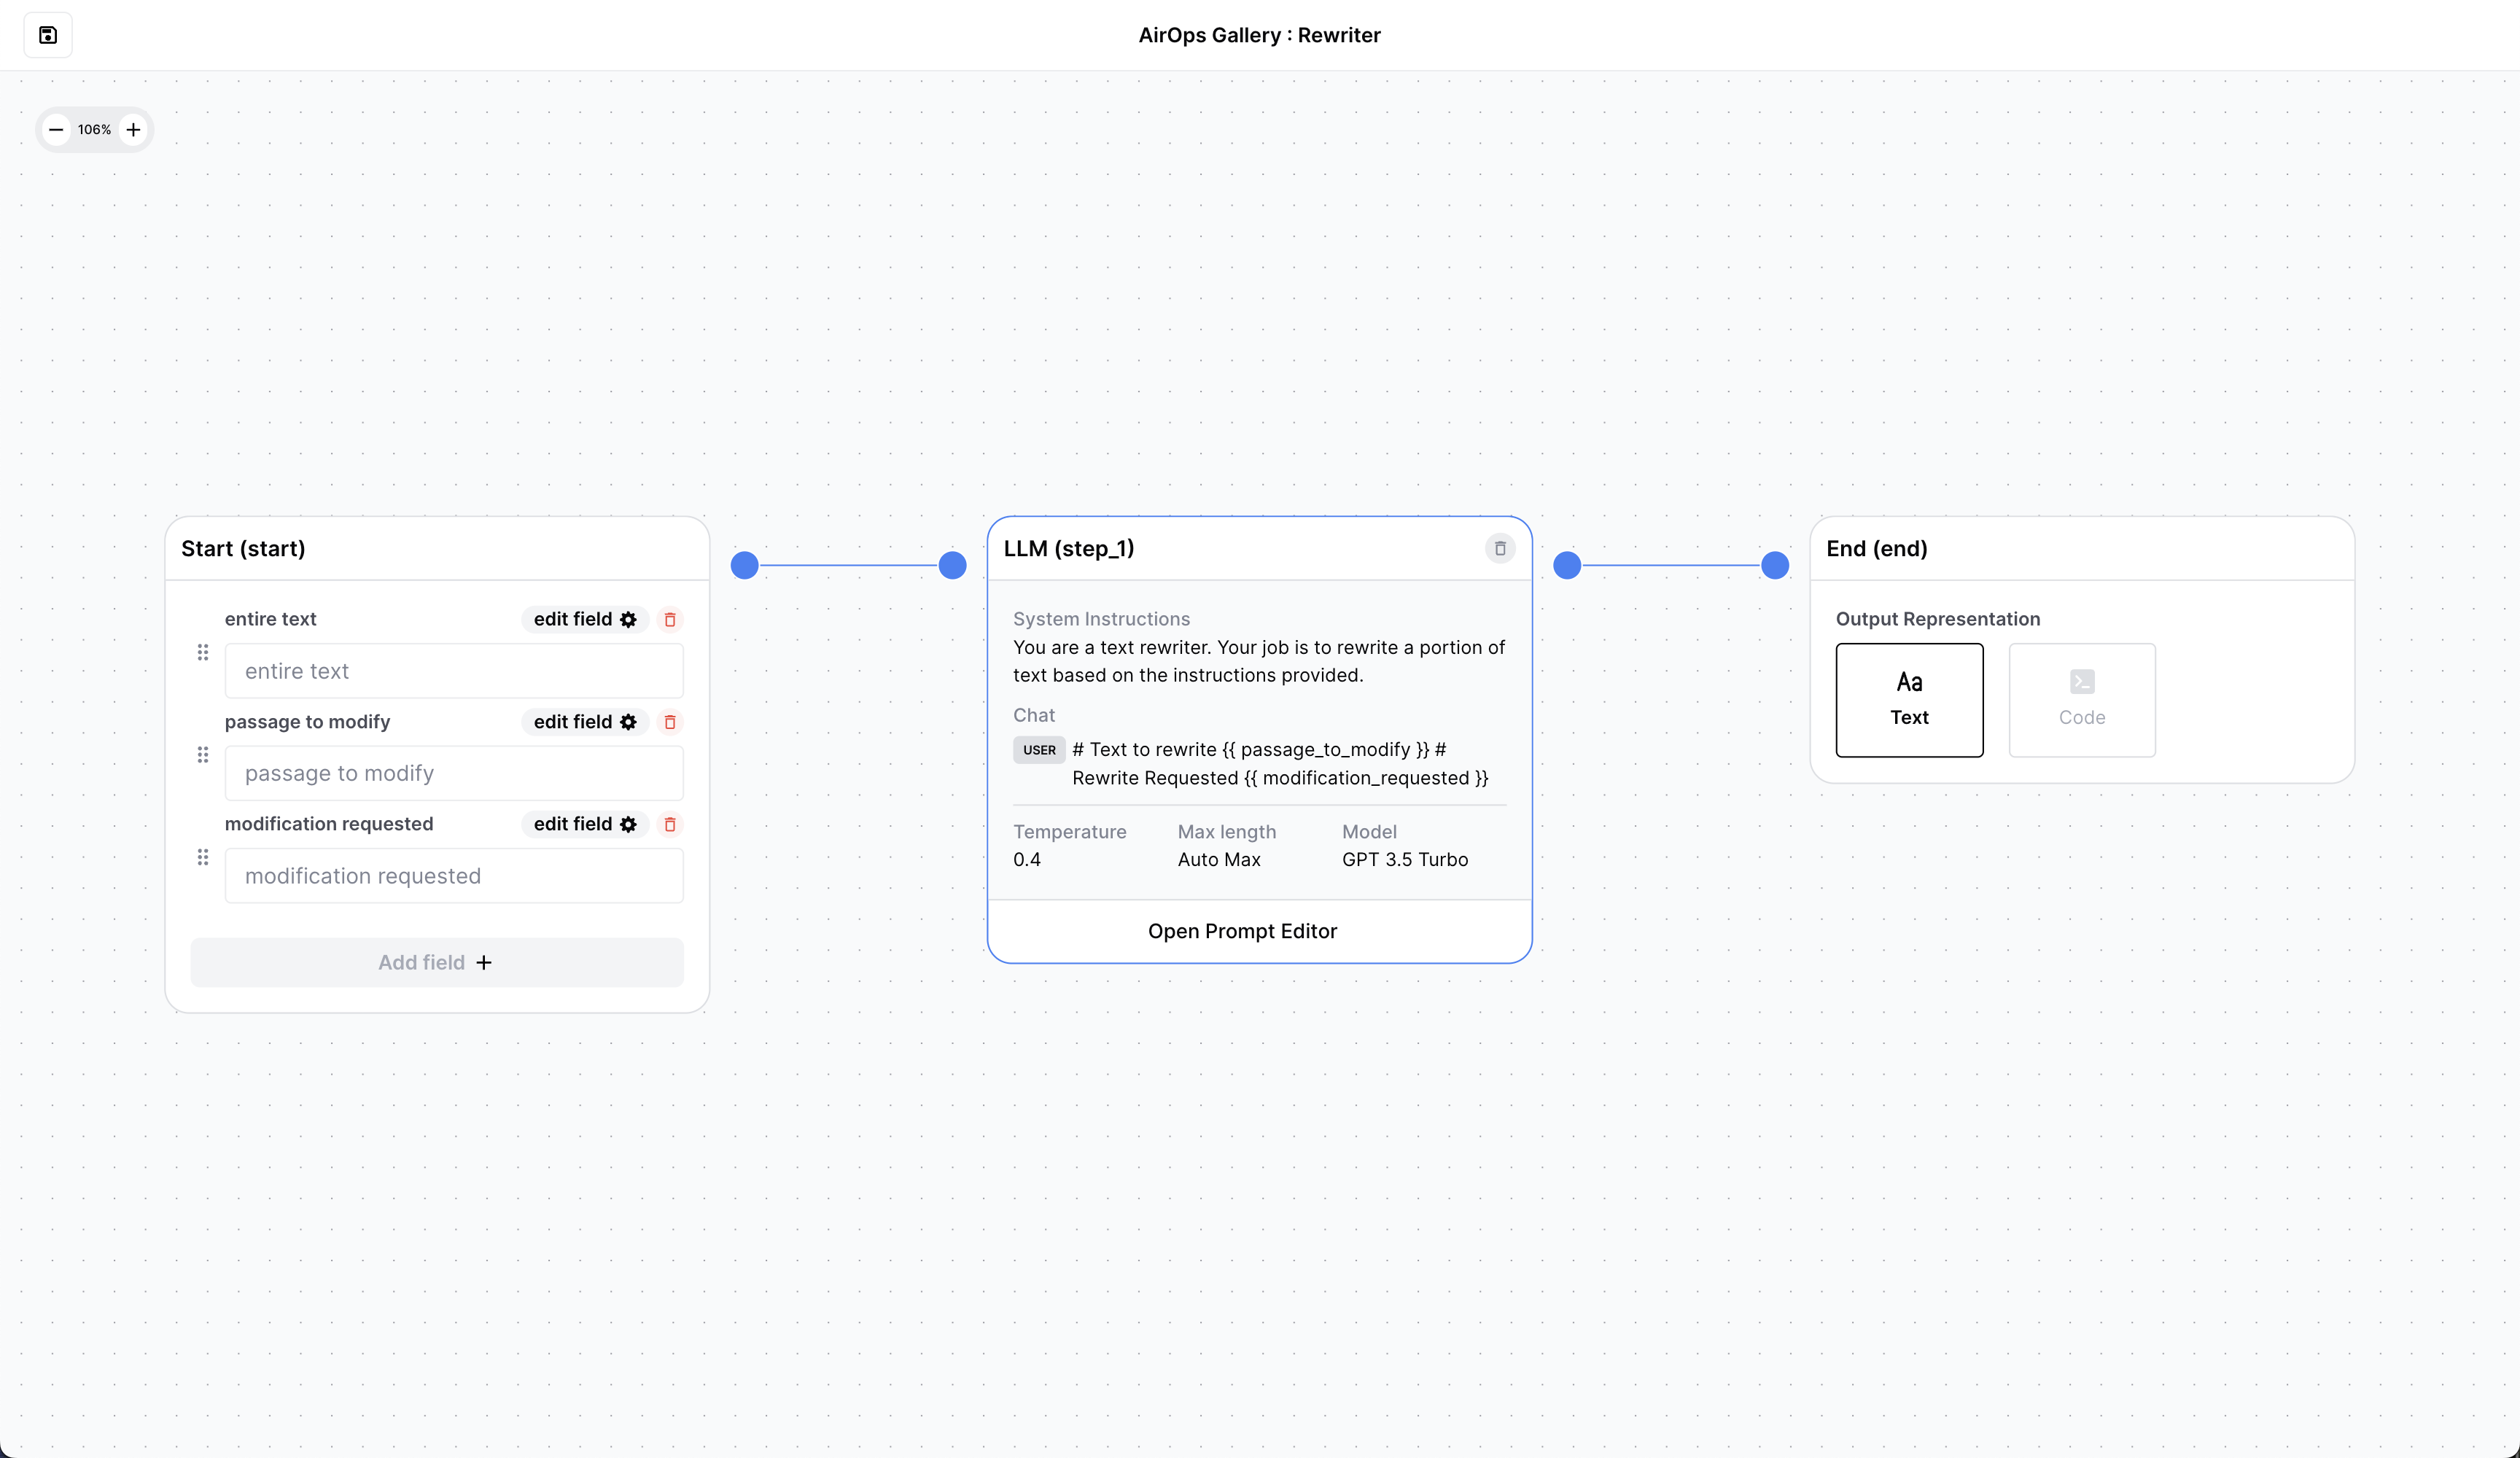Delete the entire text field

pyautogui.click(x=670, y=620)
